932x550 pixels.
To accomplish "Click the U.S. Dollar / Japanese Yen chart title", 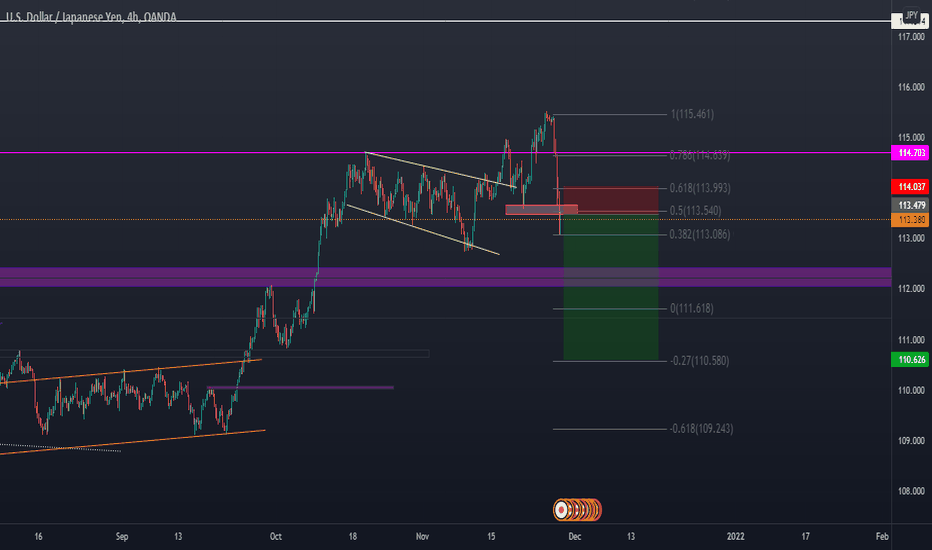I will 91,17.
